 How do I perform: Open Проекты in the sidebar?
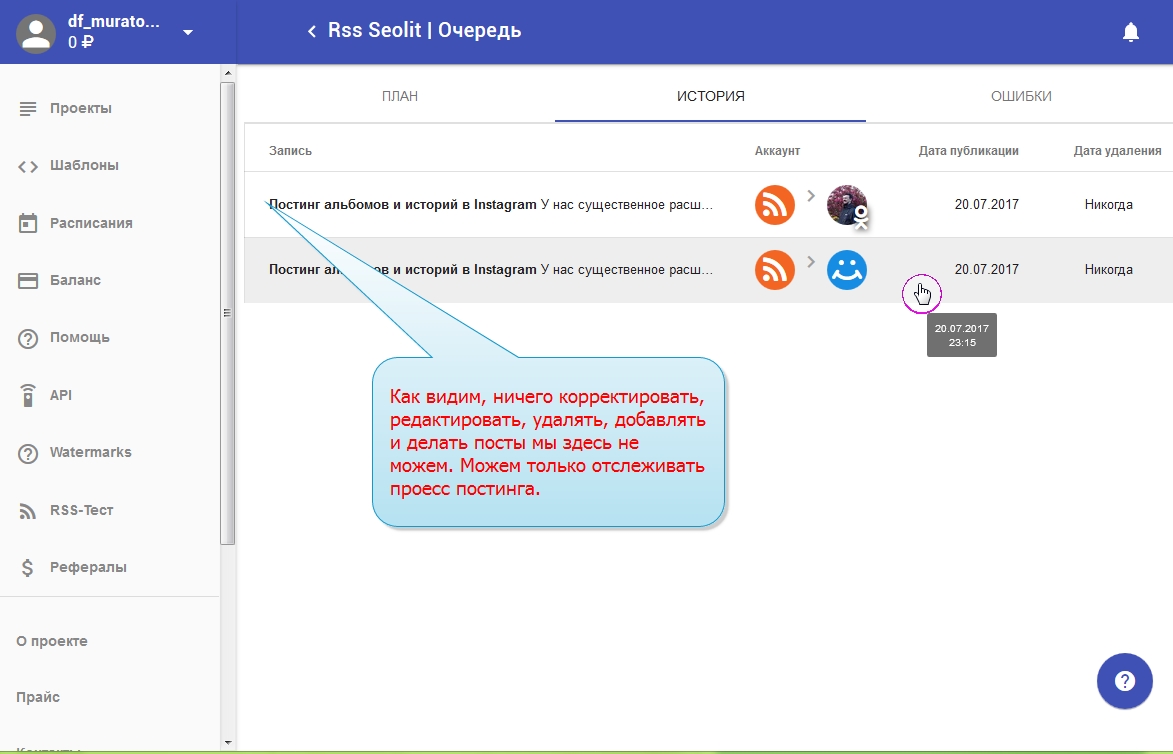80,108
